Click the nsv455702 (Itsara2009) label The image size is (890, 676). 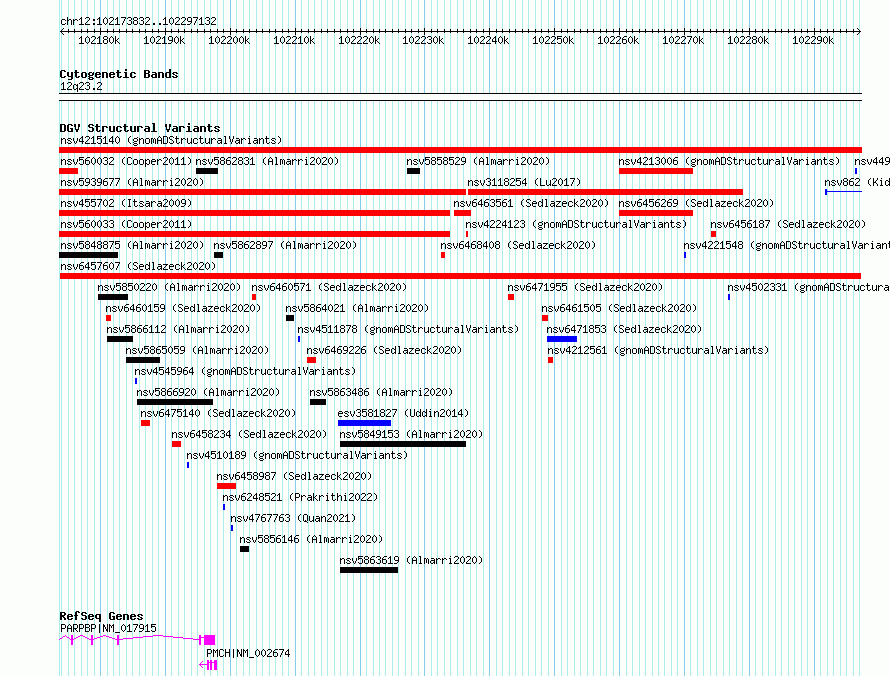[126, 203]
